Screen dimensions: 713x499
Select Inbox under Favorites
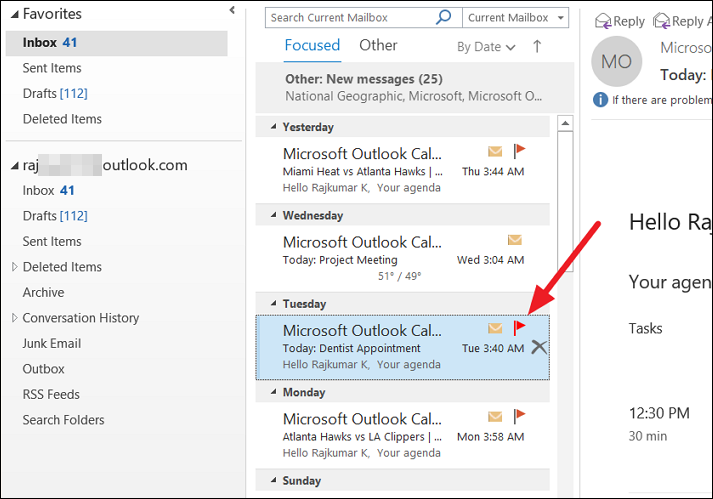[x=116, y=43]
